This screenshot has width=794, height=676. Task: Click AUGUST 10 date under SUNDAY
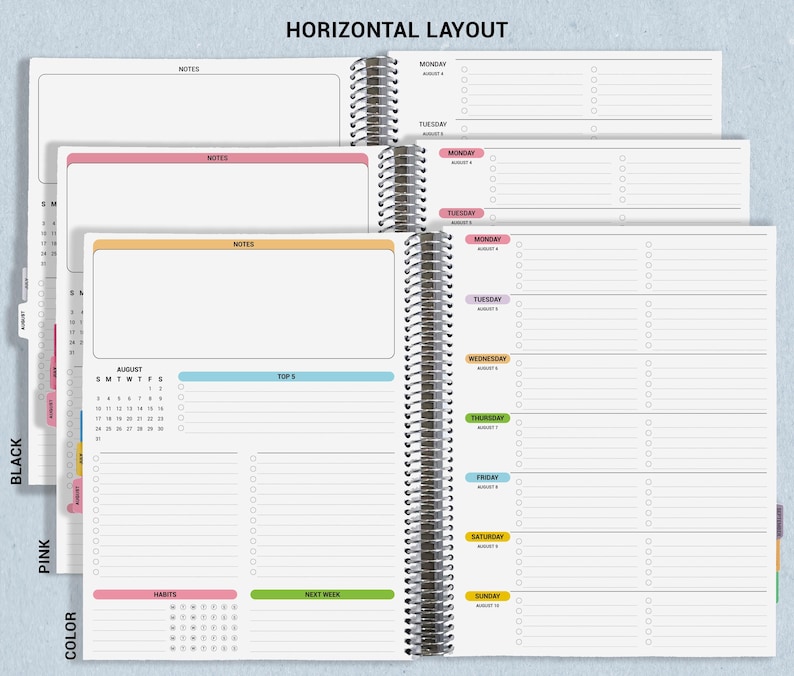pyautogui.click(x=488, y=606)
